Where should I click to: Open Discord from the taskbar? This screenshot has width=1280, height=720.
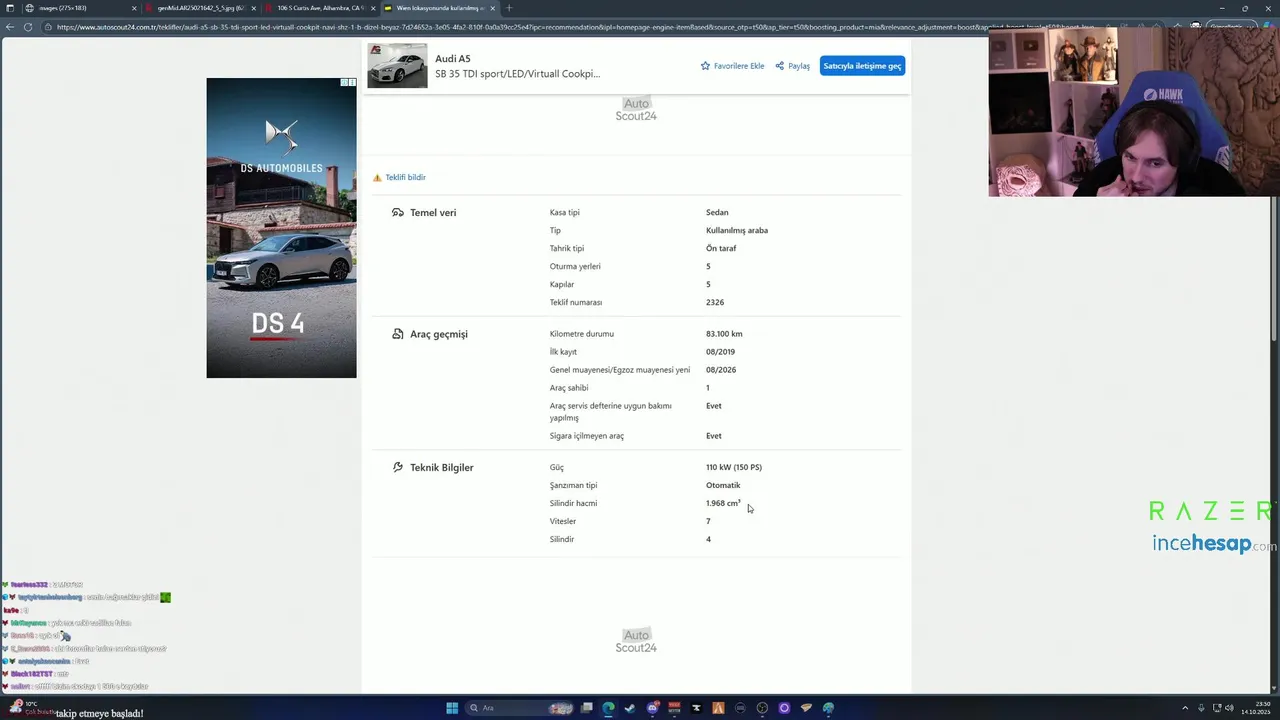653,708
